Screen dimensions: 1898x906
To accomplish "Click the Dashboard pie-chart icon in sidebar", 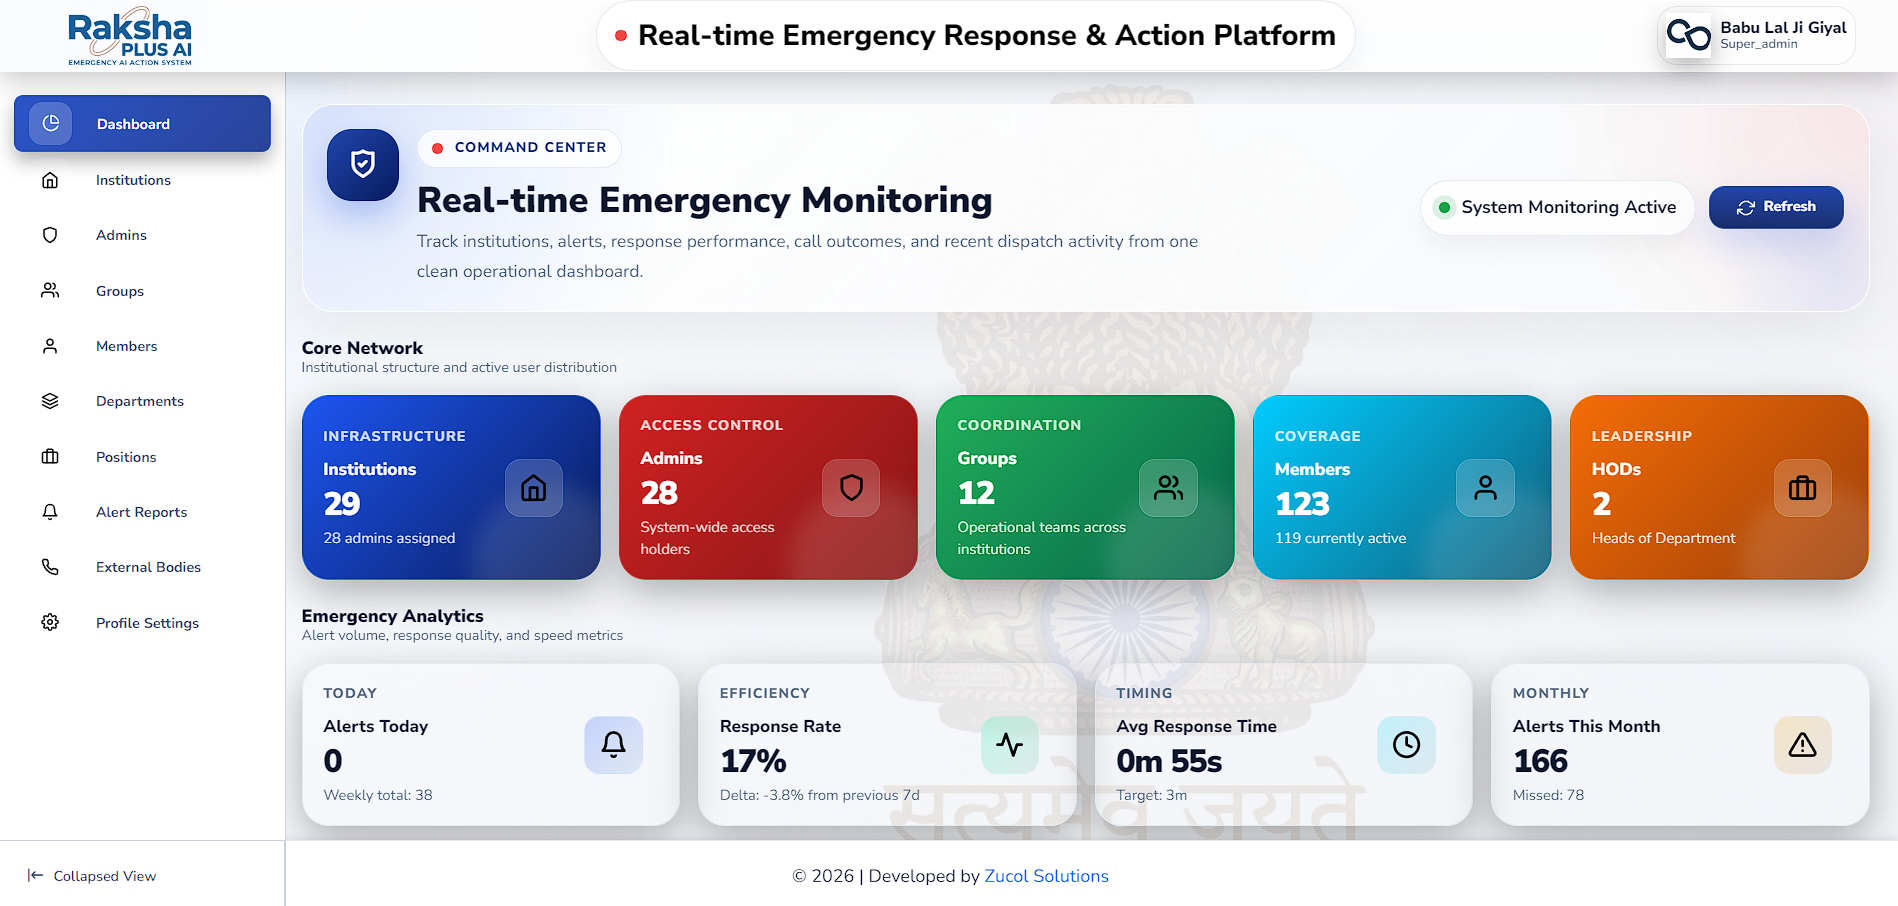I will pos(51,123).
